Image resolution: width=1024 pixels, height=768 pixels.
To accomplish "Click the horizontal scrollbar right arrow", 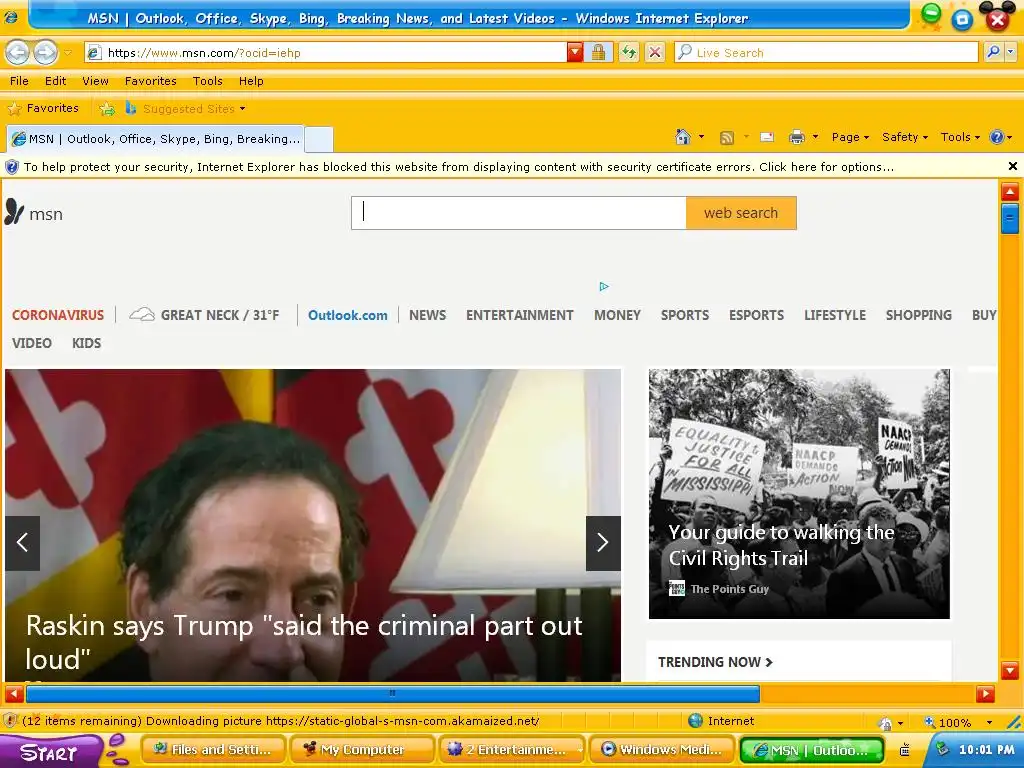I will [x=985, y=694].
